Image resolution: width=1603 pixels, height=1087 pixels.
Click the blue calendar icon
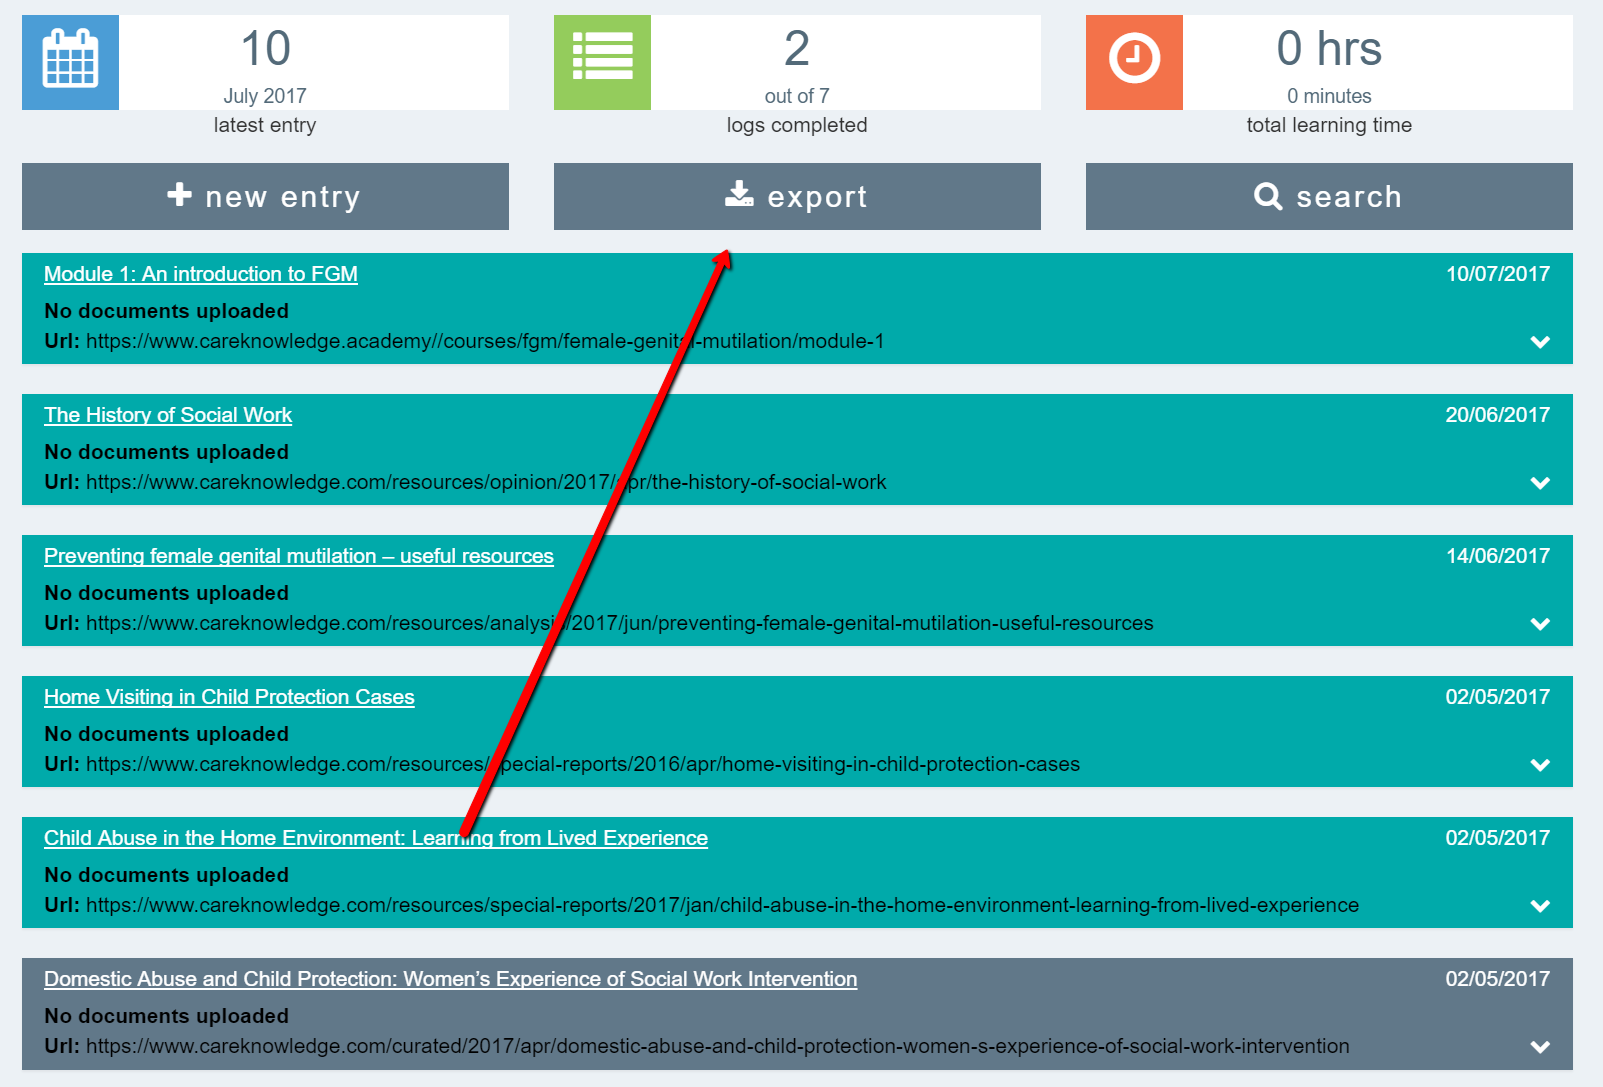coord(70,62)
